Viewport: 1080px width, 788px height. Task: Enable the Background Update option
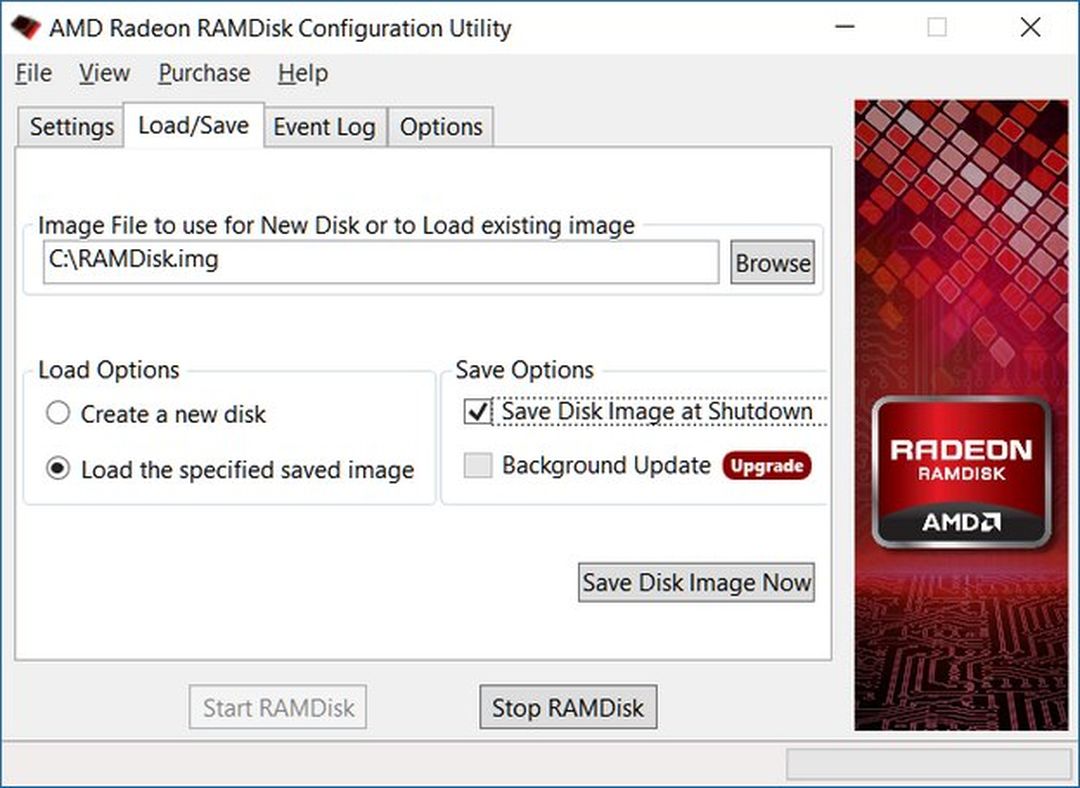[x=477, y=465]
